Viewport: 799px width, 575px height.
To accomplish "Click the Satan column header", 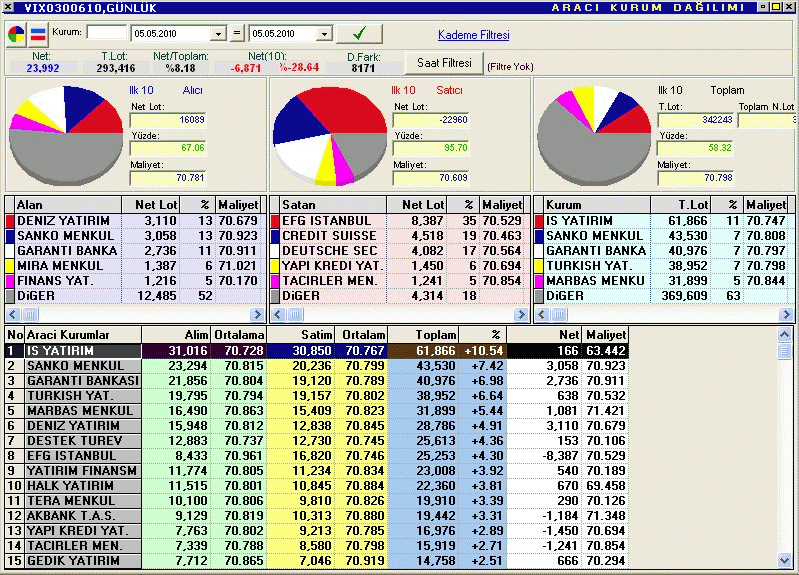I will coord(334,205).
